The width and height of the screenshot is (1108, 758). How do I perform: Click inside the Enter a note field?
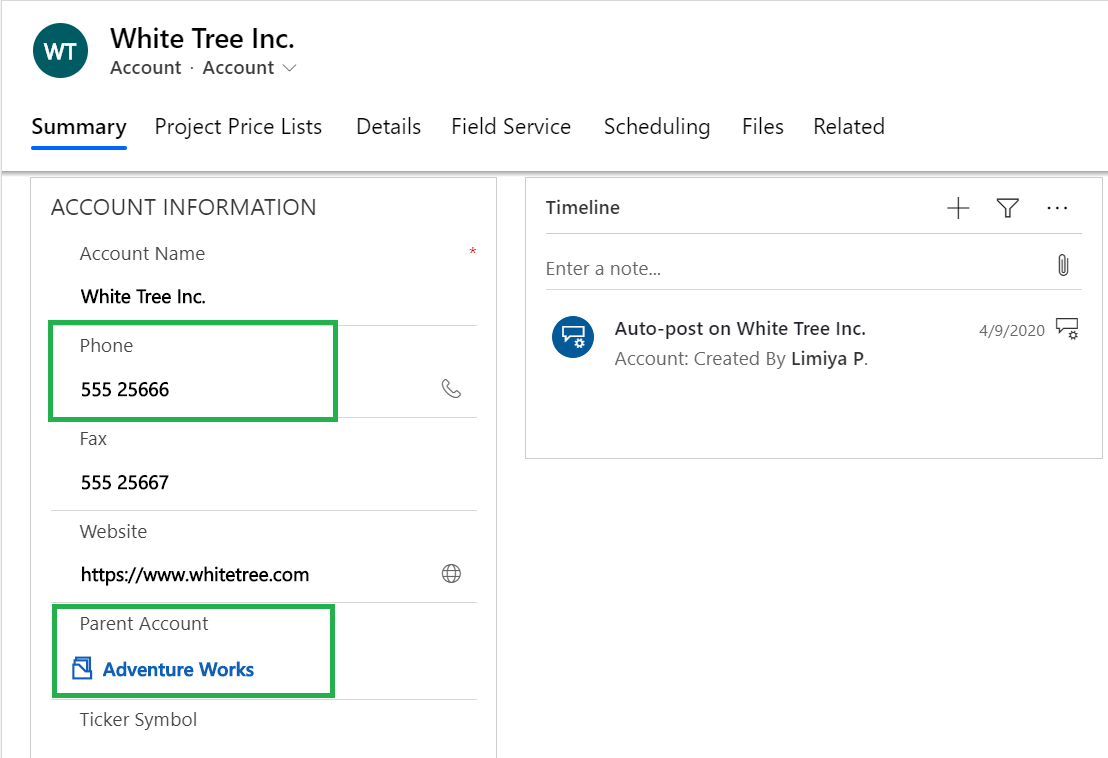(x=700, y=268)
